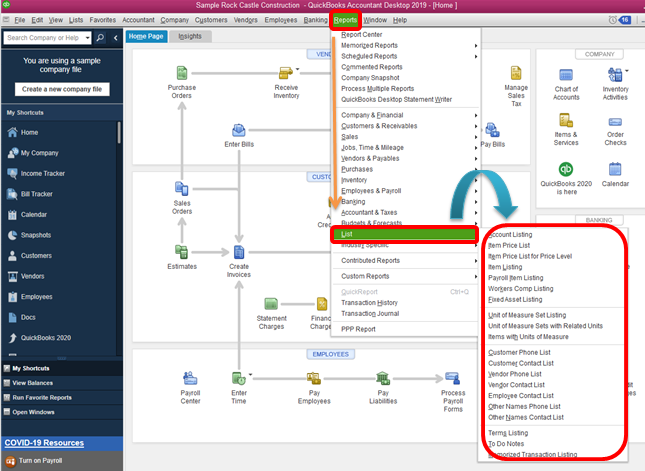
Task: Click the My Shortcuts list scrollbar
Action: click(x=119, y=132)
